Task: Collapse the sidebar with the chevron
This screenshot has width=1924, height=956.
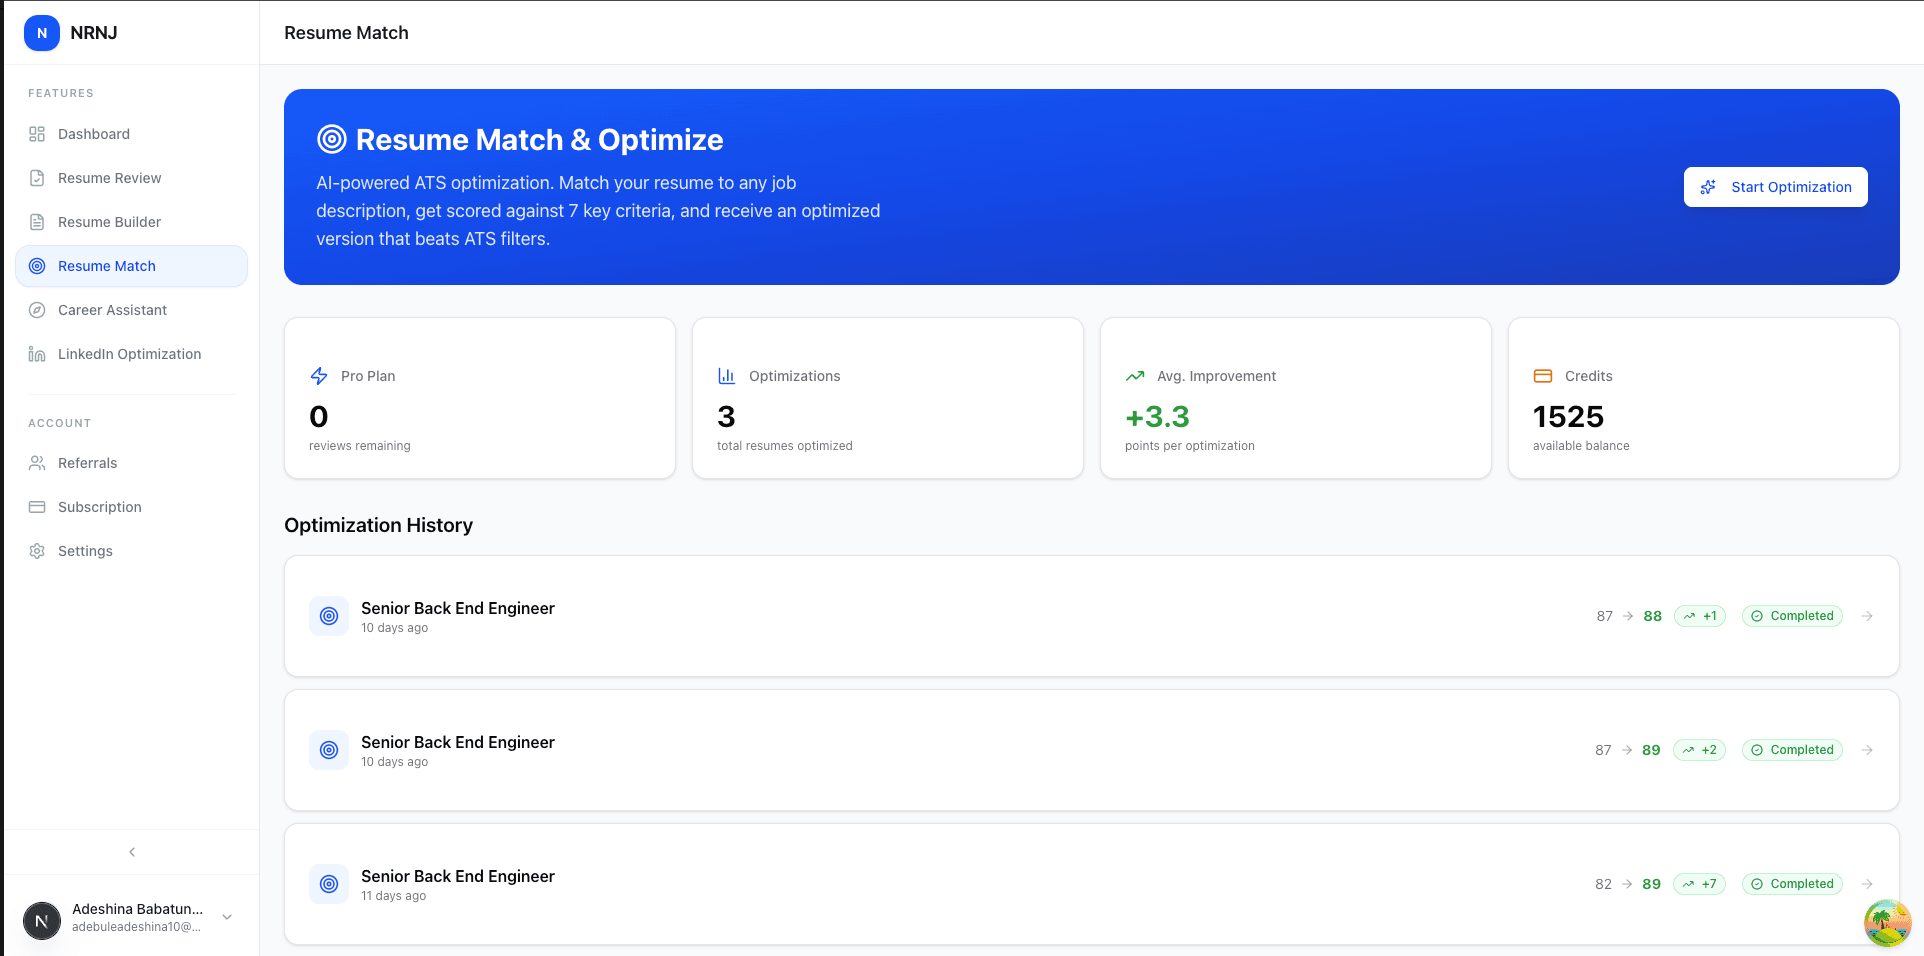Action: click(x=132, y=852)
